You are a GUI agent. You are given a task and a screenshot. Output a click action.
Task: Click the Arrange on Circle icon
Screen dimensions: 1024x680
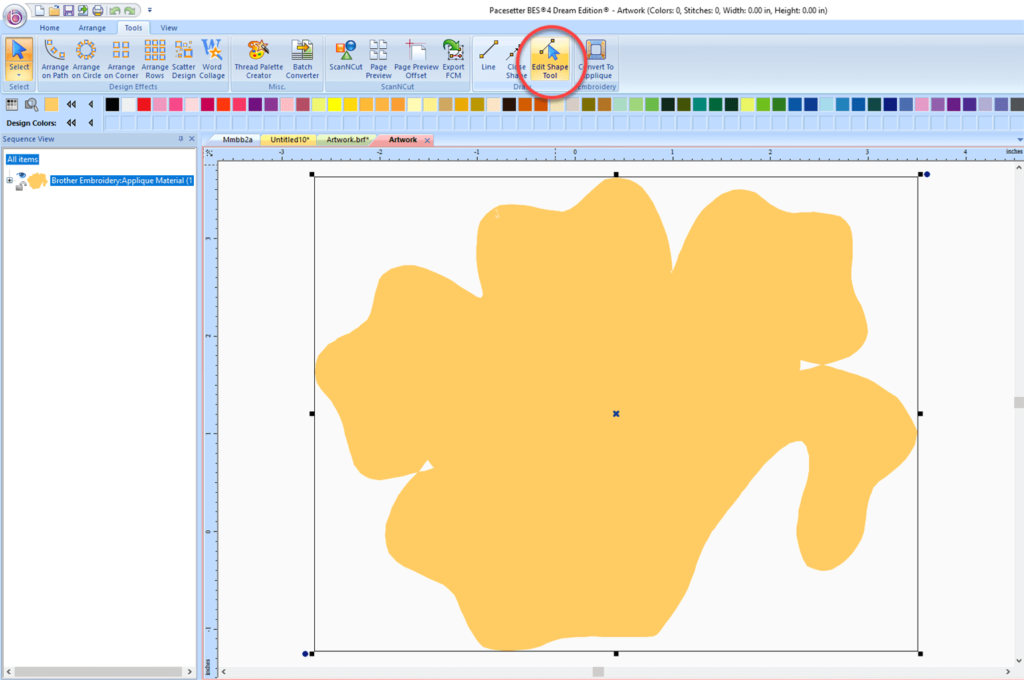[x=86, y=55]
